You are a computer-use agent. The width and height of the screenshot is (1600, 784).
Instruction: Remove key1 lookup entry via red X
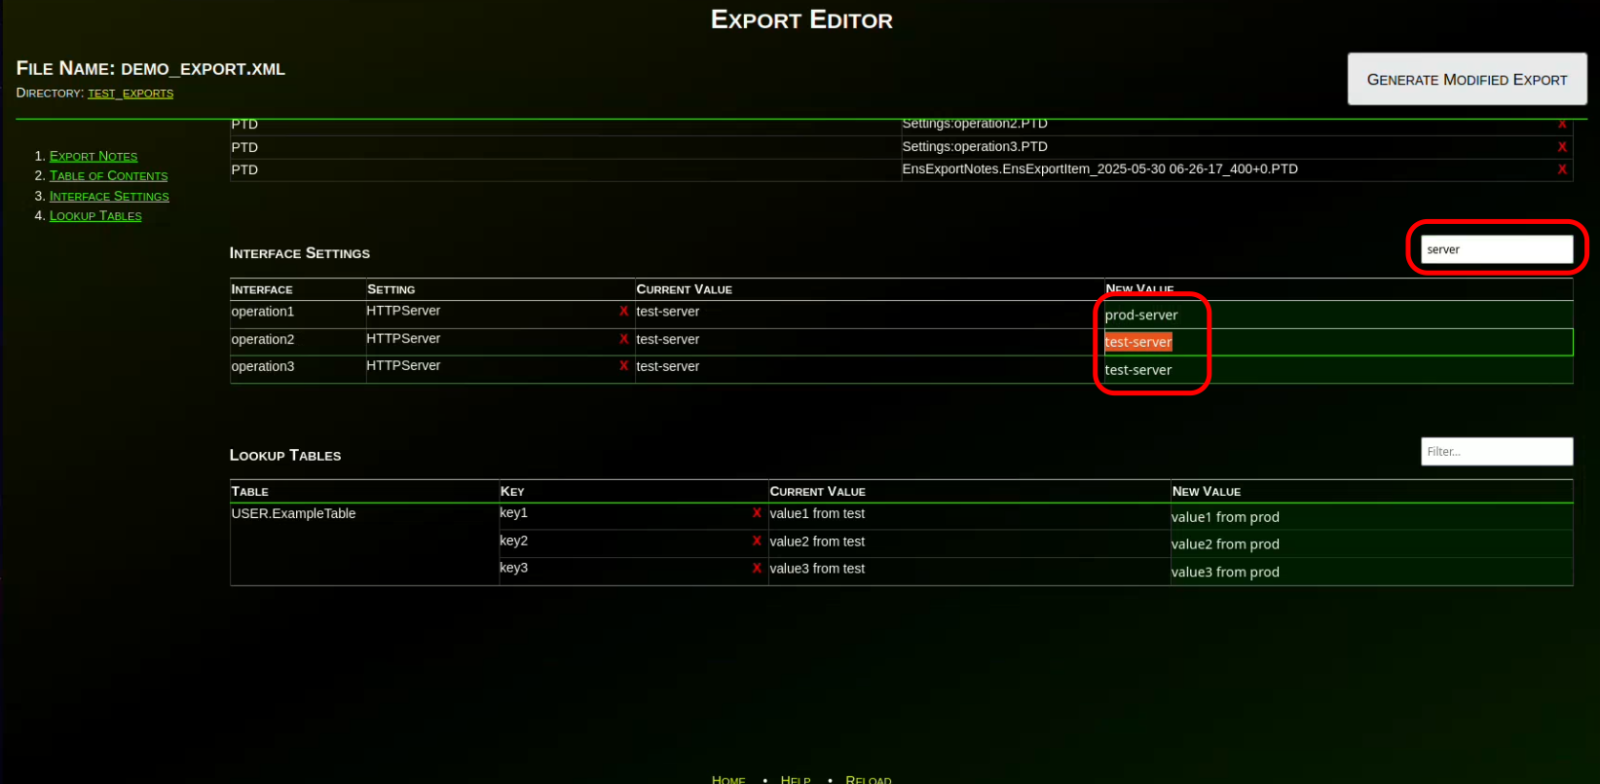[x=757, y=513]
